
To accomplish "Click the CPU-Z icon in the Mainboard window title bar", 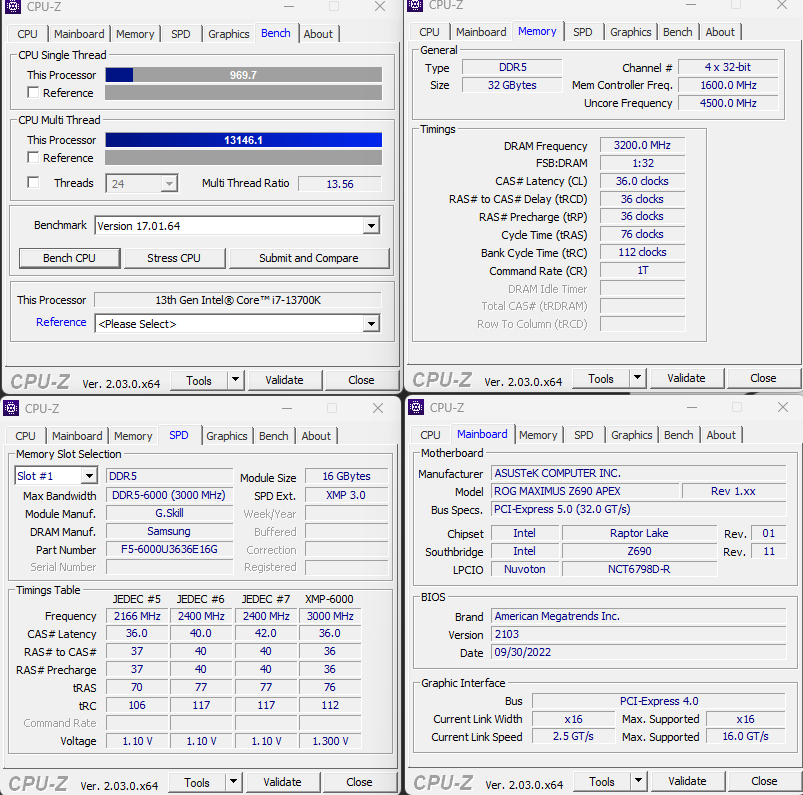I will click(x=416, y=407).
